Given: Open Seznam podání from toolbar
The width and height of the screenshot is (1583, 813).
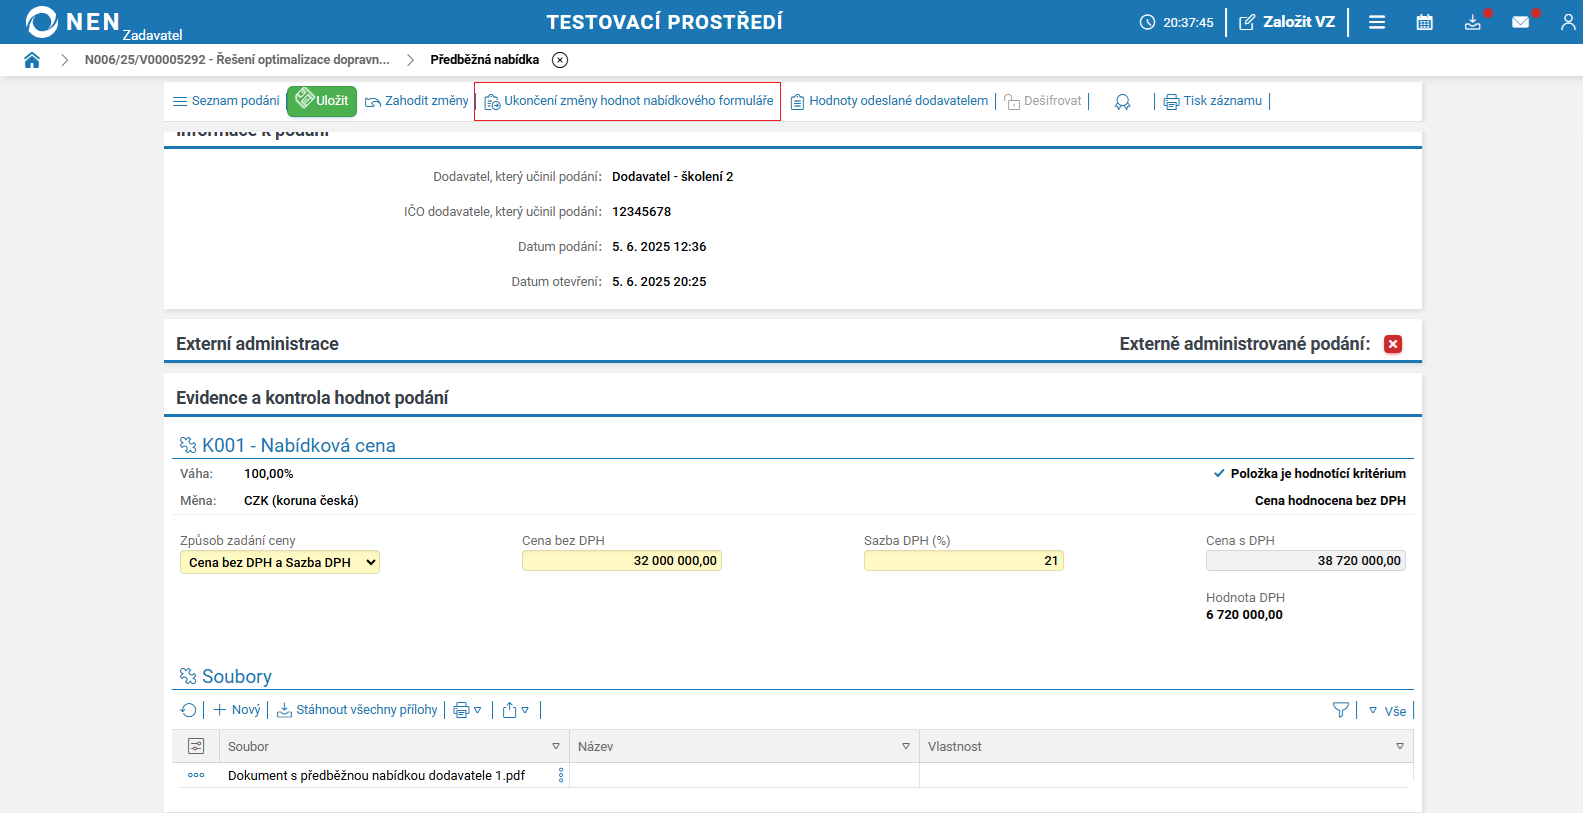Looking at the screenshot, I should pyautogui.click(x=226, y=101).
